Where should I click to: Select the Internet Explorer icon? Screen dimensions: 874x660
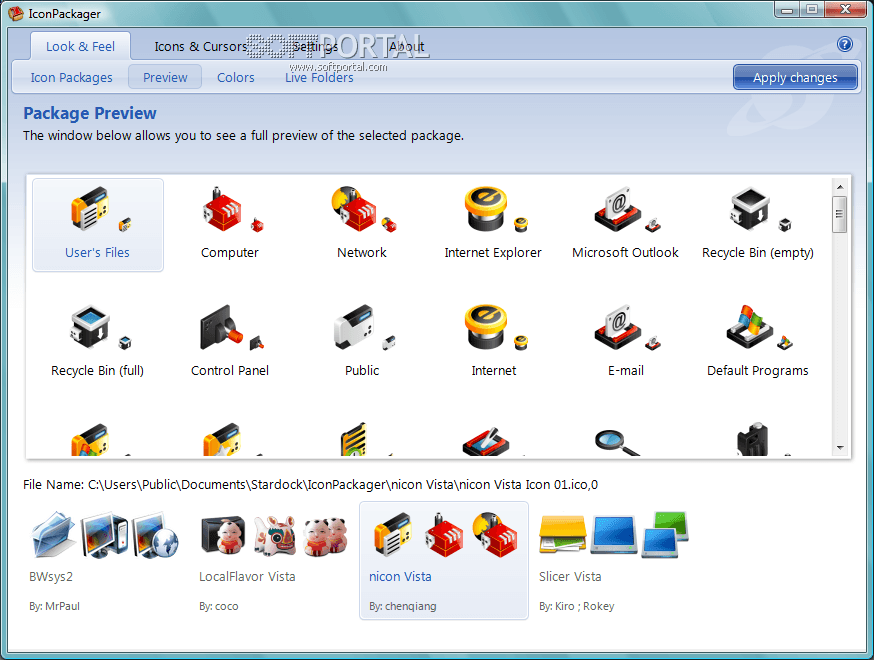tap(493, 225)
